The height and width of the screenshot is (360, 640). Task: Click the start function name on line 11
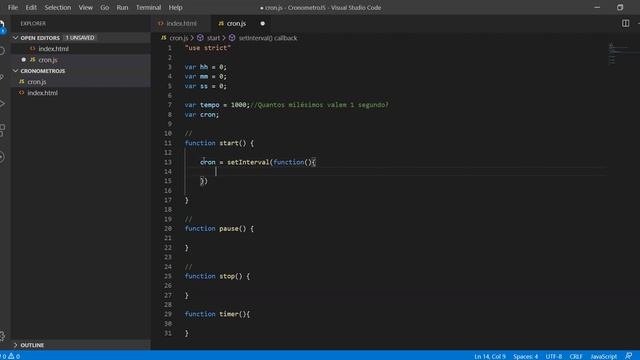(229, 143)
